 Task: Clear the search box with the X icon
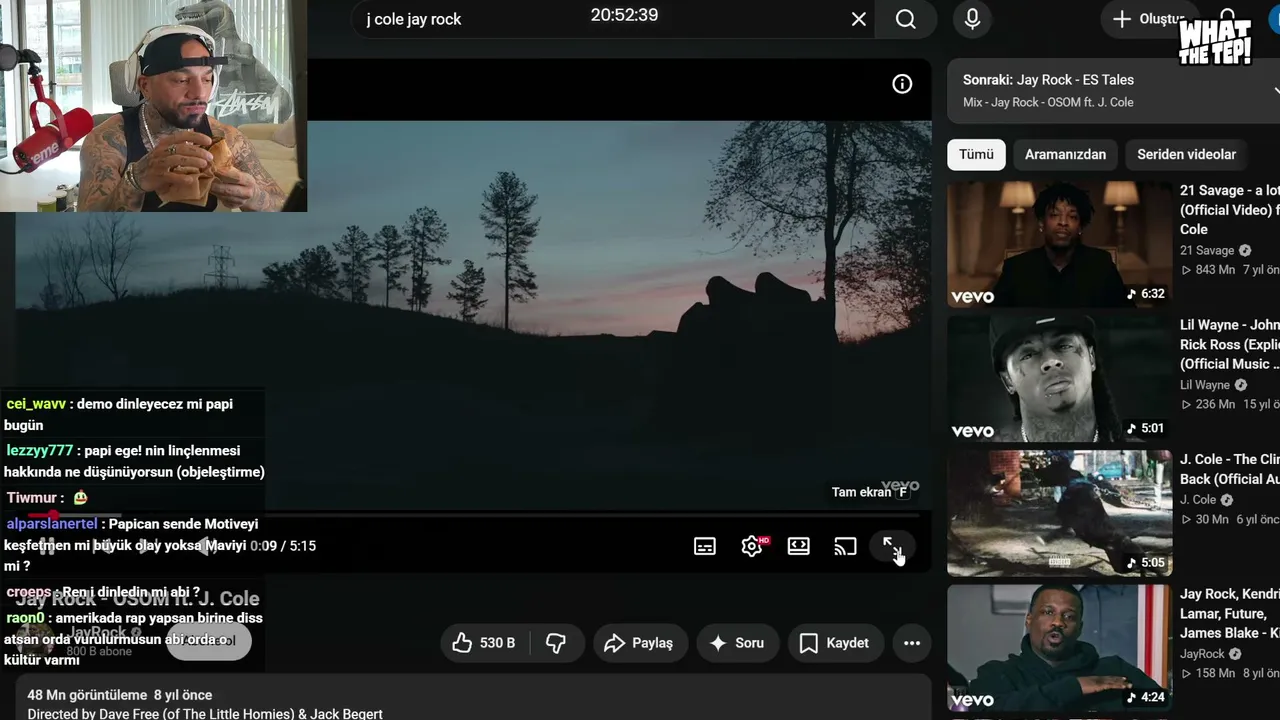coord(859,19)
